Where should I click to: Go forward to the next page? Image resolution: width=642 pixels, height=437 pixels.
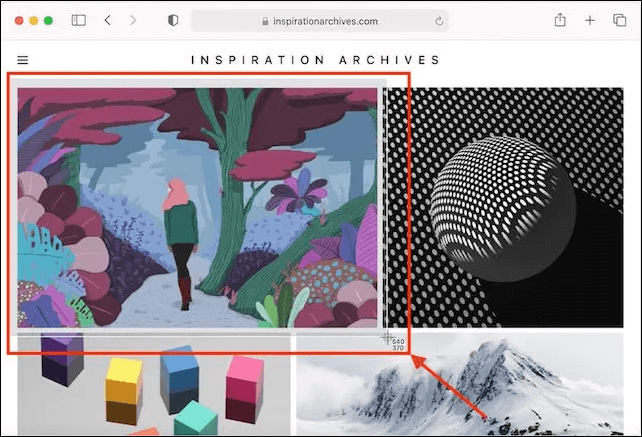tap(133, 20)
